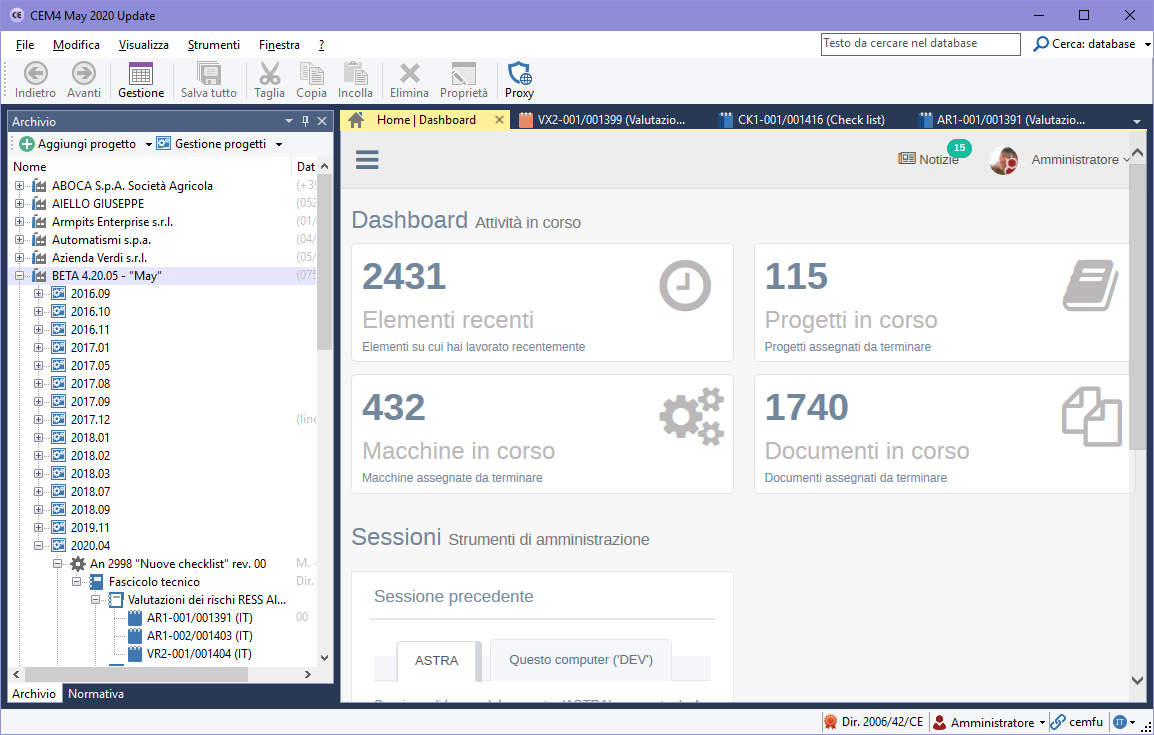Click the database search text field
The height and width of the screenshot is (735, 1154).
pyautogui.click(x=920, y=44)
